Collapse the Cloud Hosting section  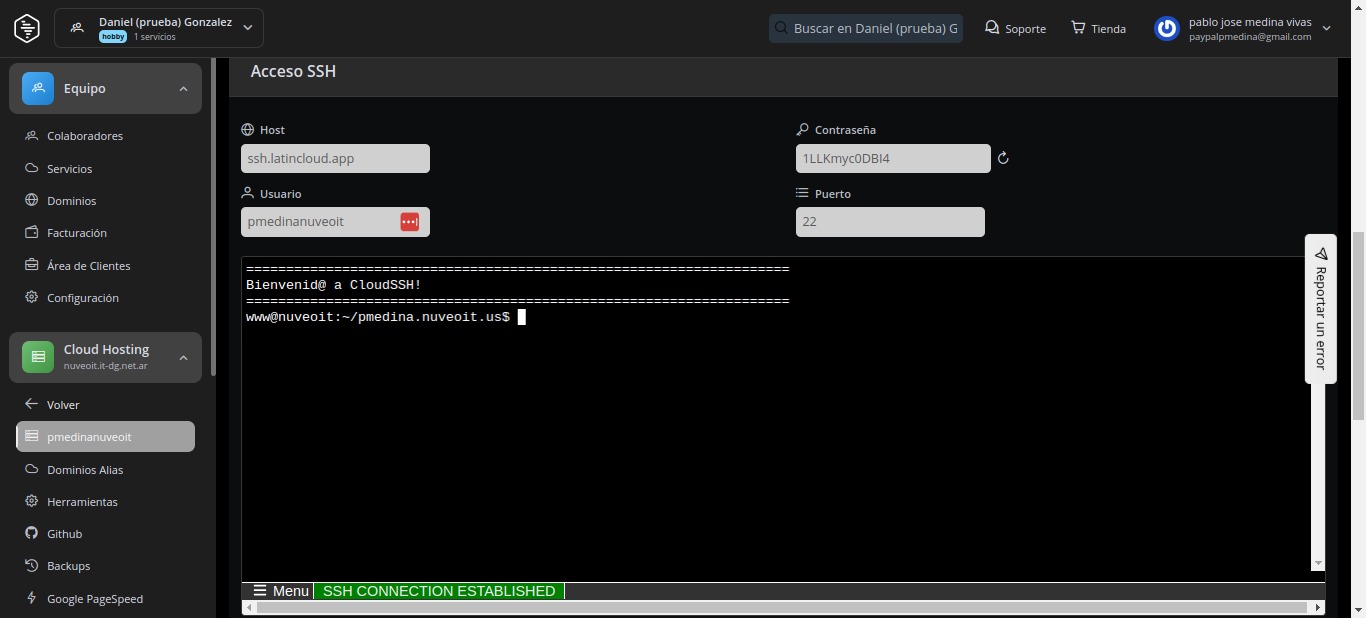(x=183, y=358)
